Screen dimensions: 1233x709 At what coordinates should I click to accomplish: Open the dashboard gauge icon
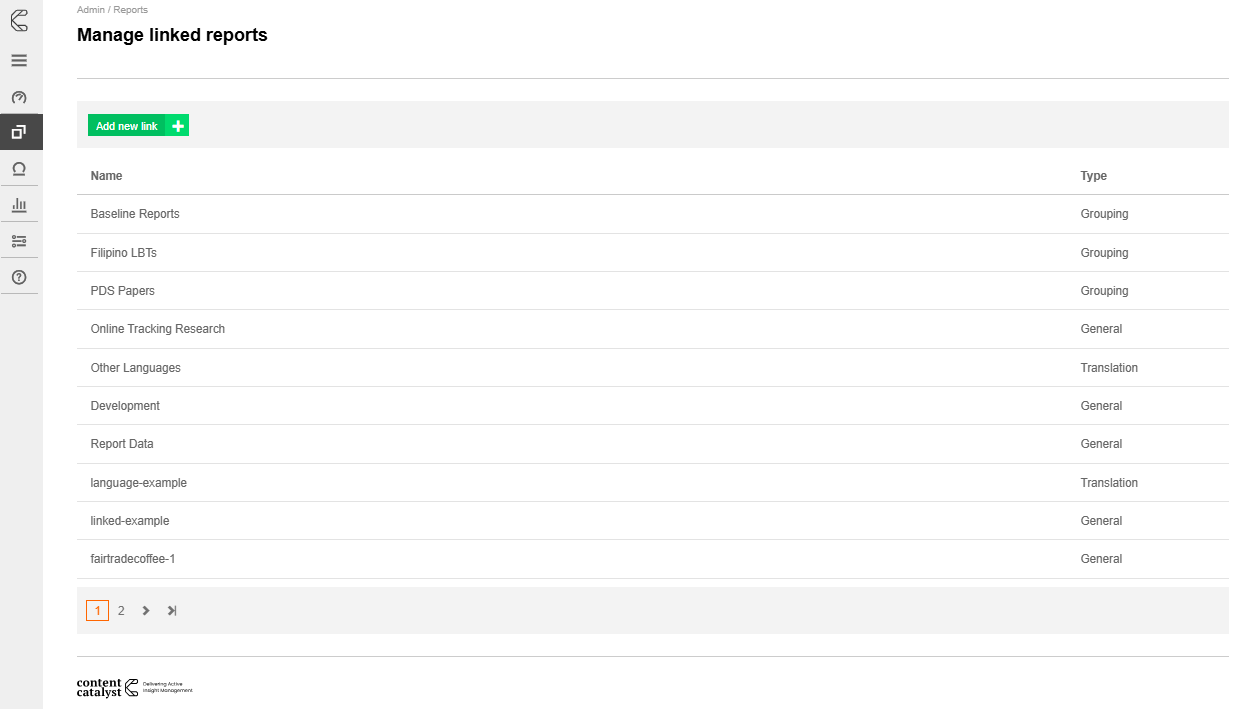[x=19, y=97]
